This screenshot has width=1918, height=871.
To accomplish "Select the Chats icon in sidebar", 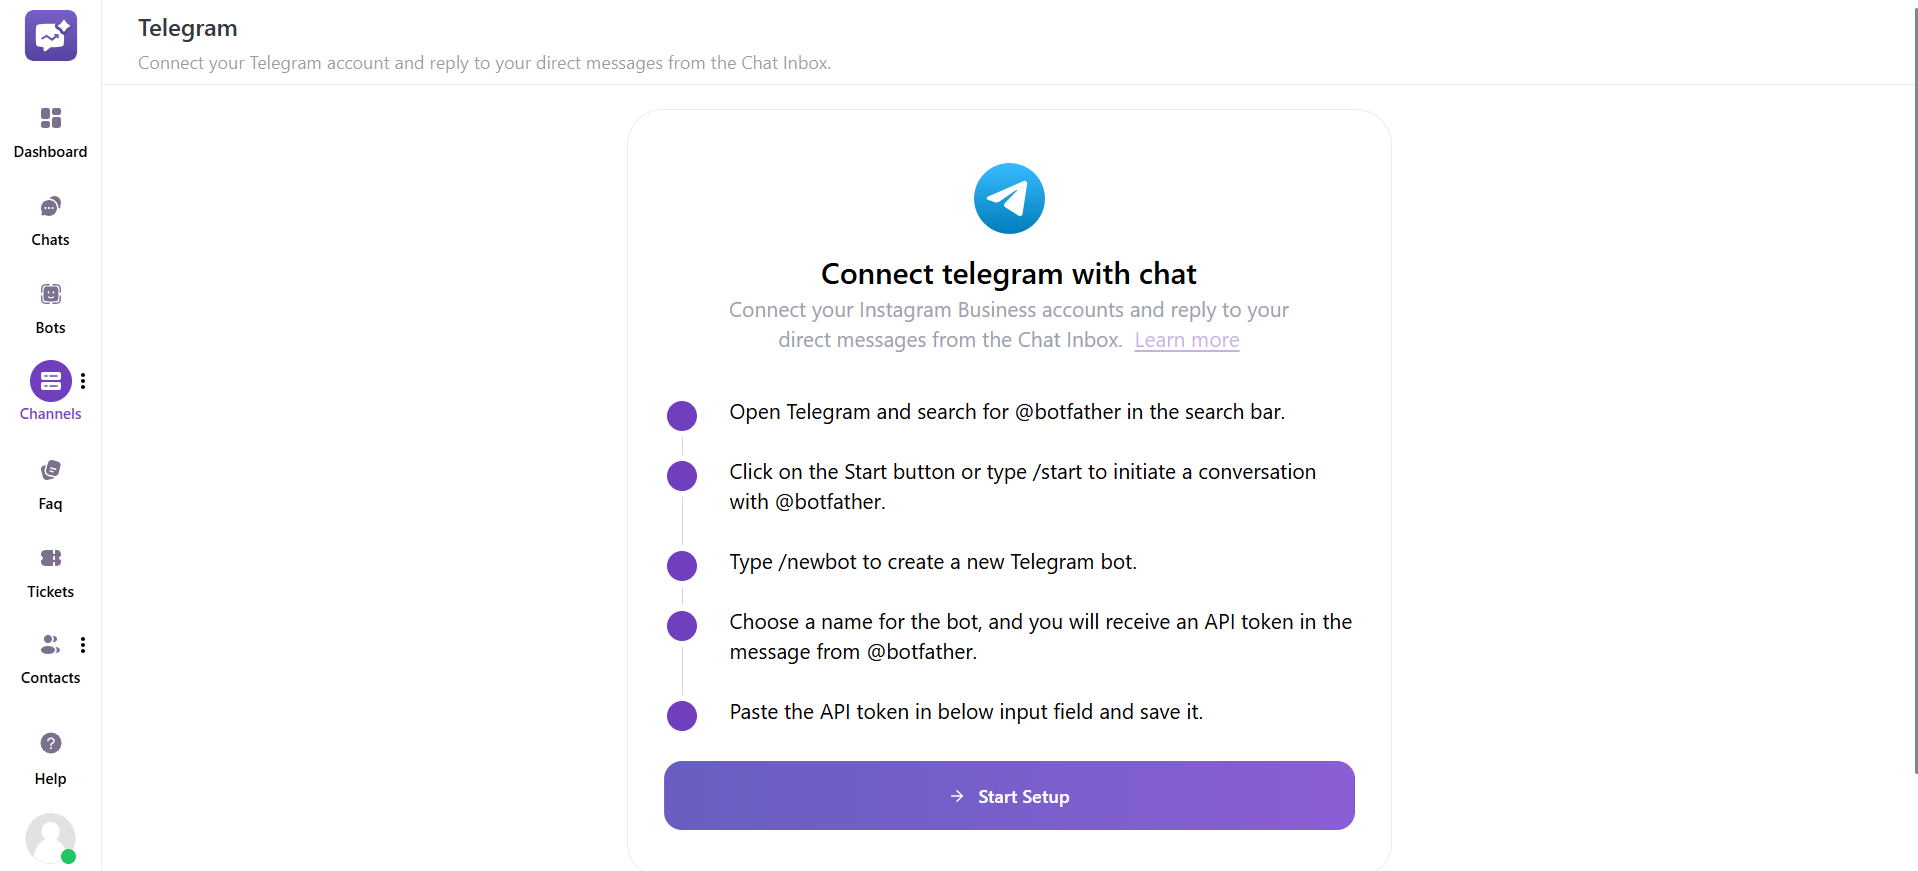I will [x=50, y=206].
